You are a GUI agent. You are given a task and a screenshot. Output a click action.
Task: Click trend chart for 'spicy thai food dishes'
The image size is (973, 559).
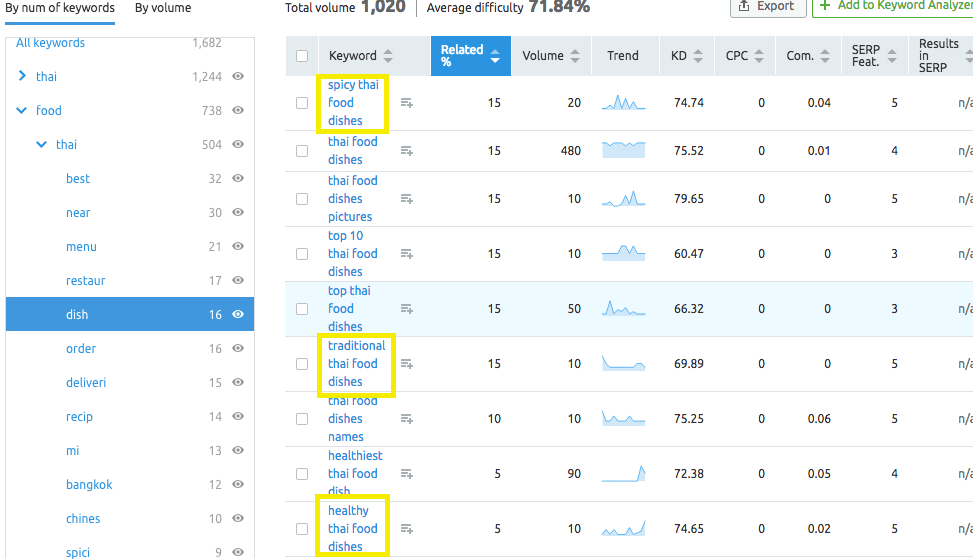tap(623, 102)
